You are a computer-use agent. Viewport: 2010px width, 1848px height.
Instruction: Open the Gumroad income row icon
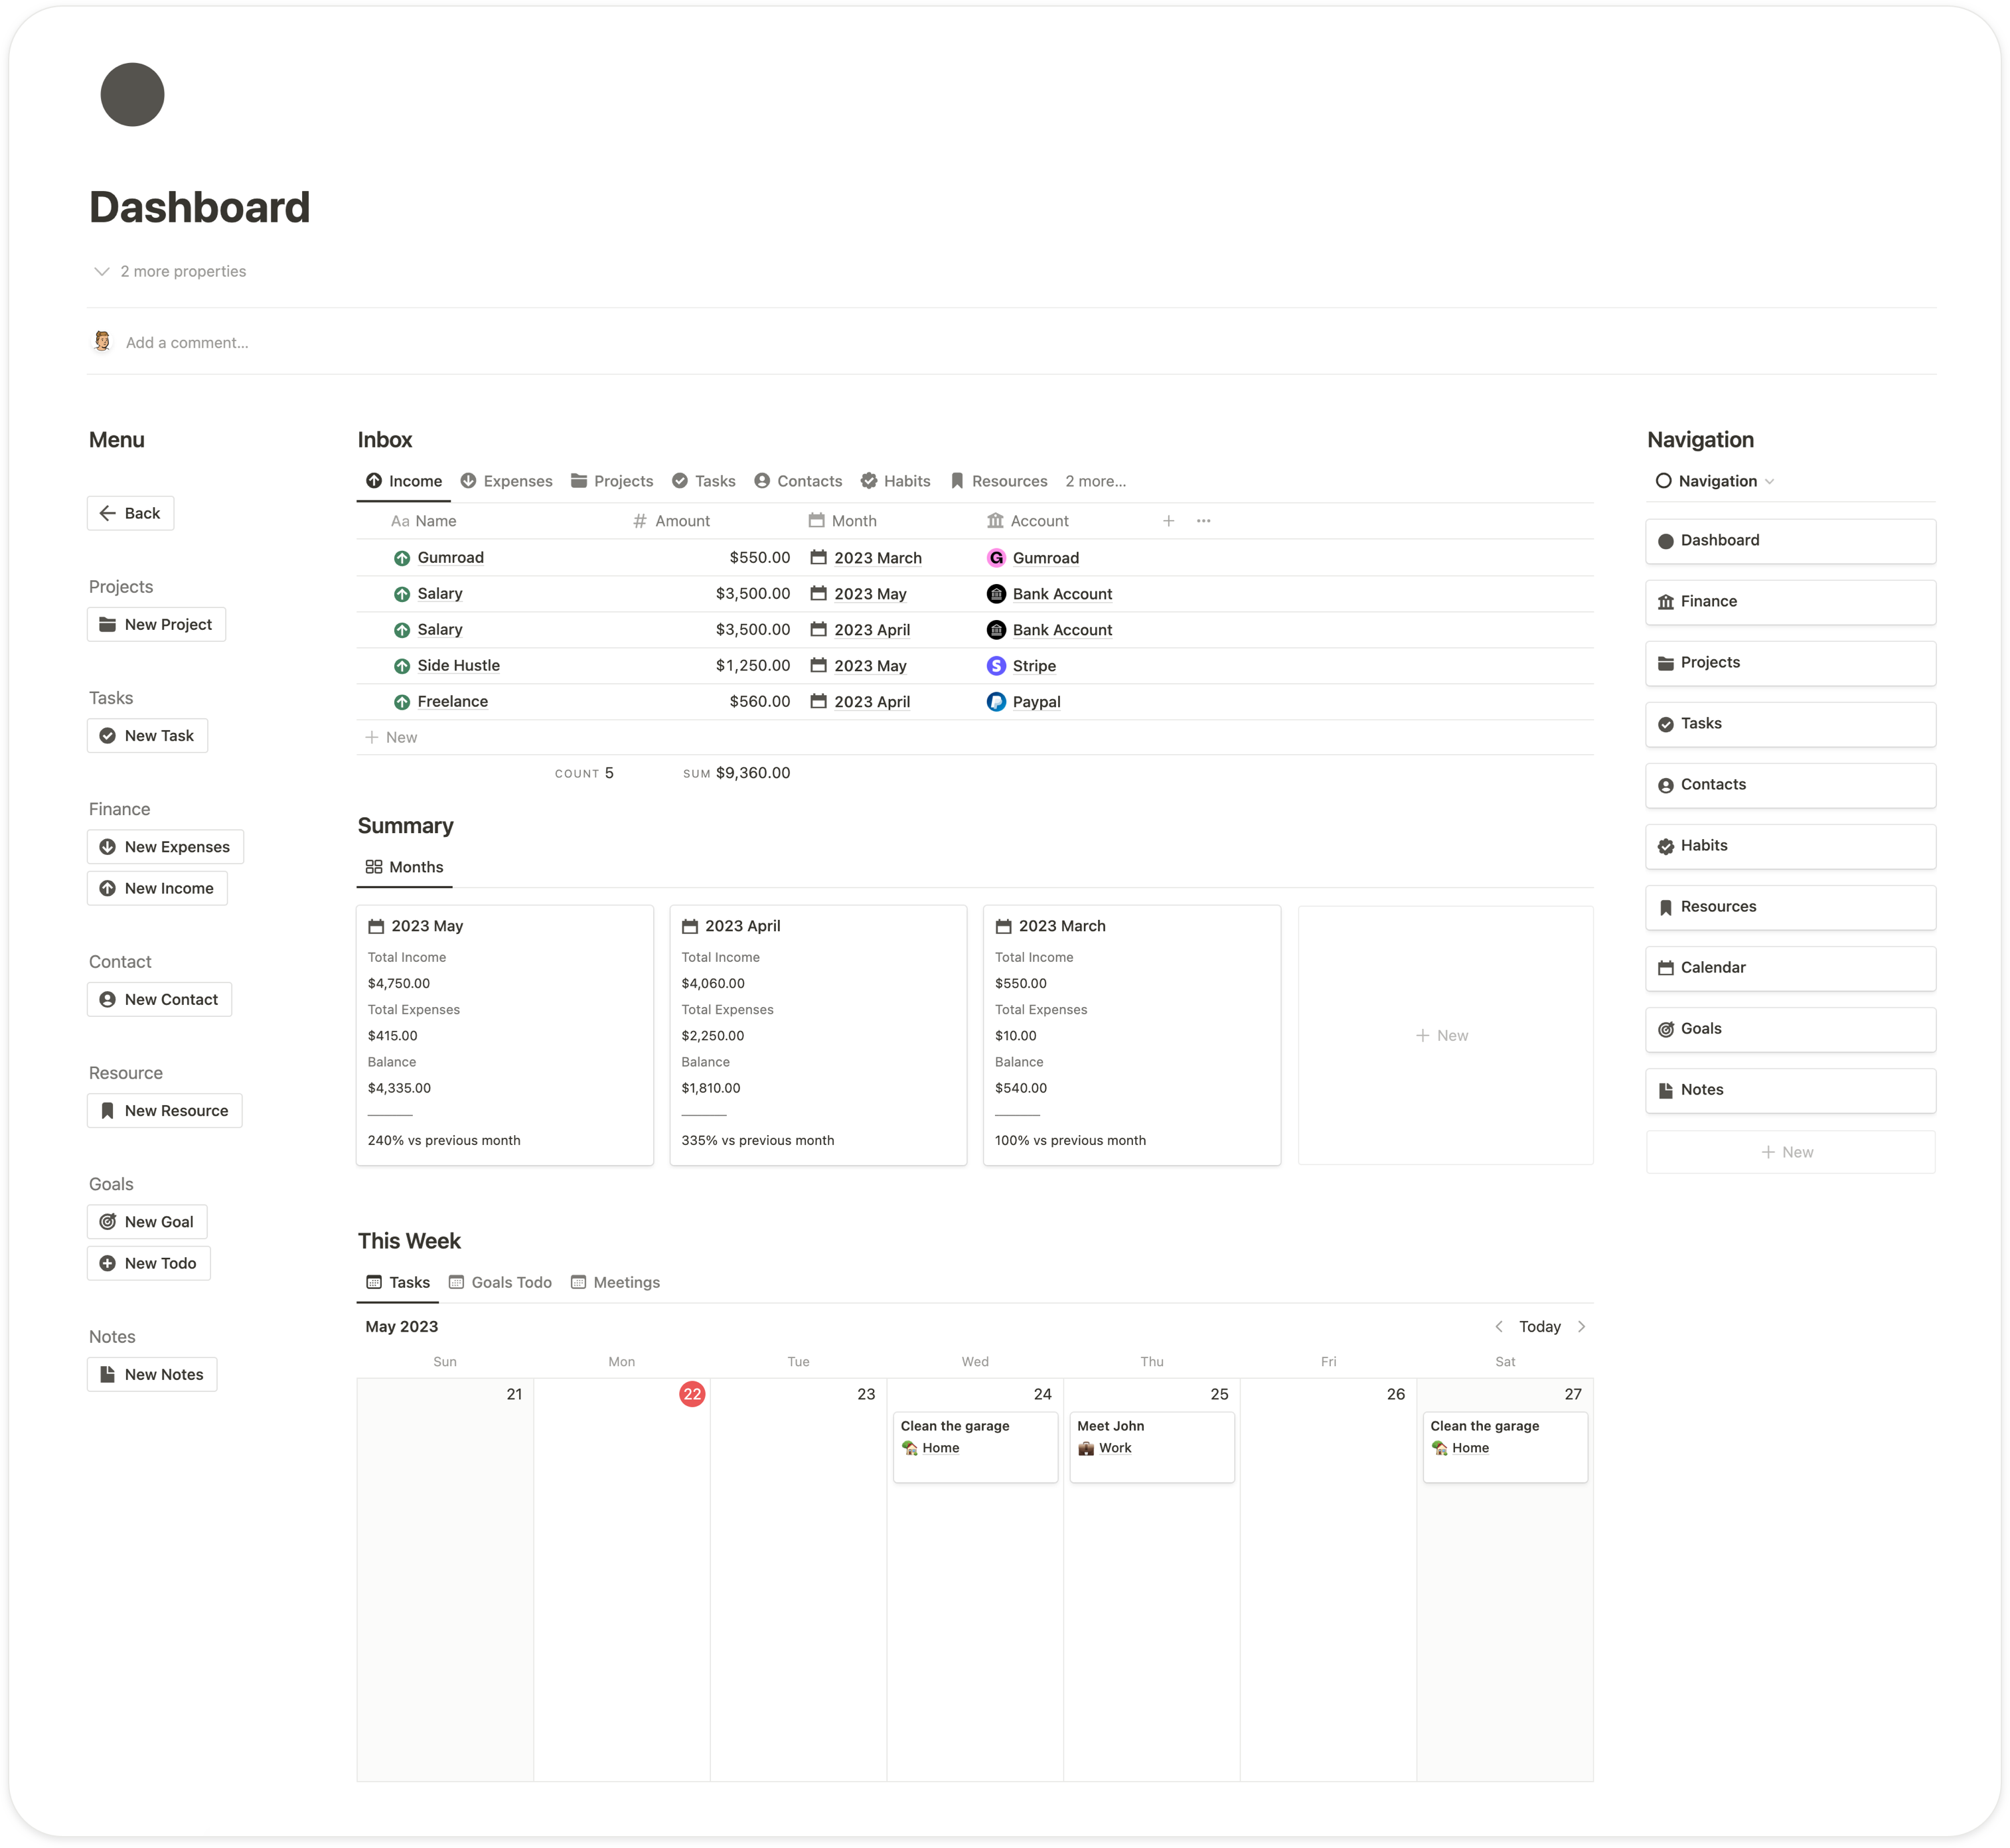402,558
